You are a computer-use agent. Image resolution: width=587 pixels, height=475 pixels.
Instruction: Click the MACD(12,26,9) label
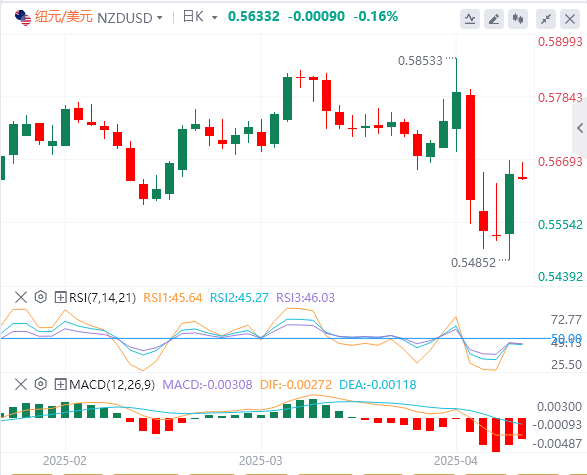112,385
